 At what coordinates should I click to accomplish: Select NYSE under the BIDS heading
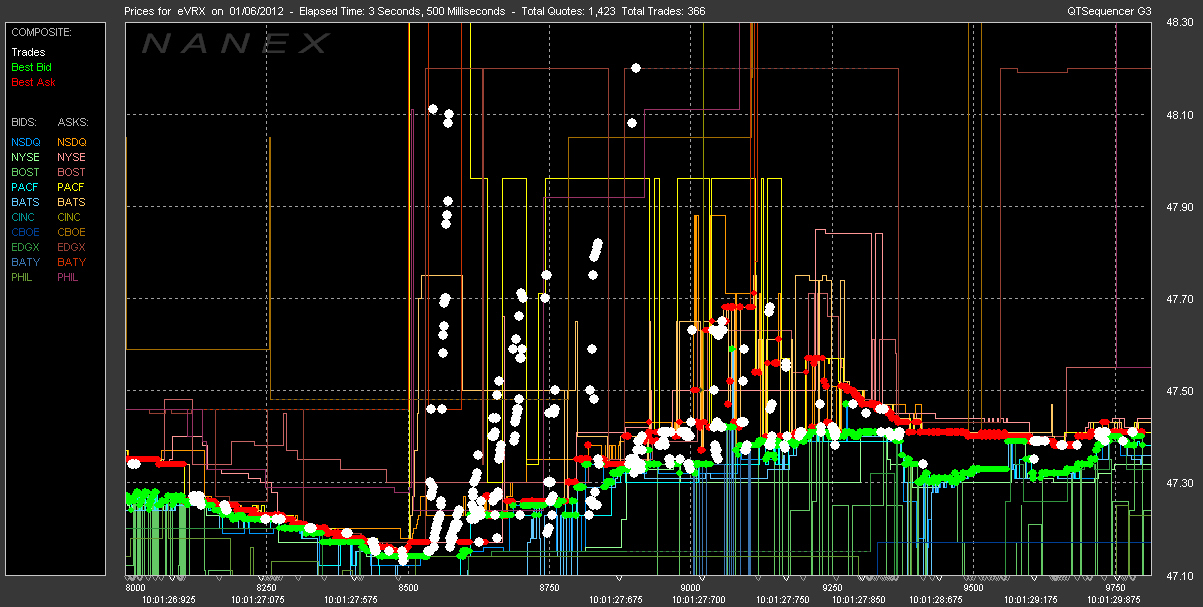click(25, 157)
